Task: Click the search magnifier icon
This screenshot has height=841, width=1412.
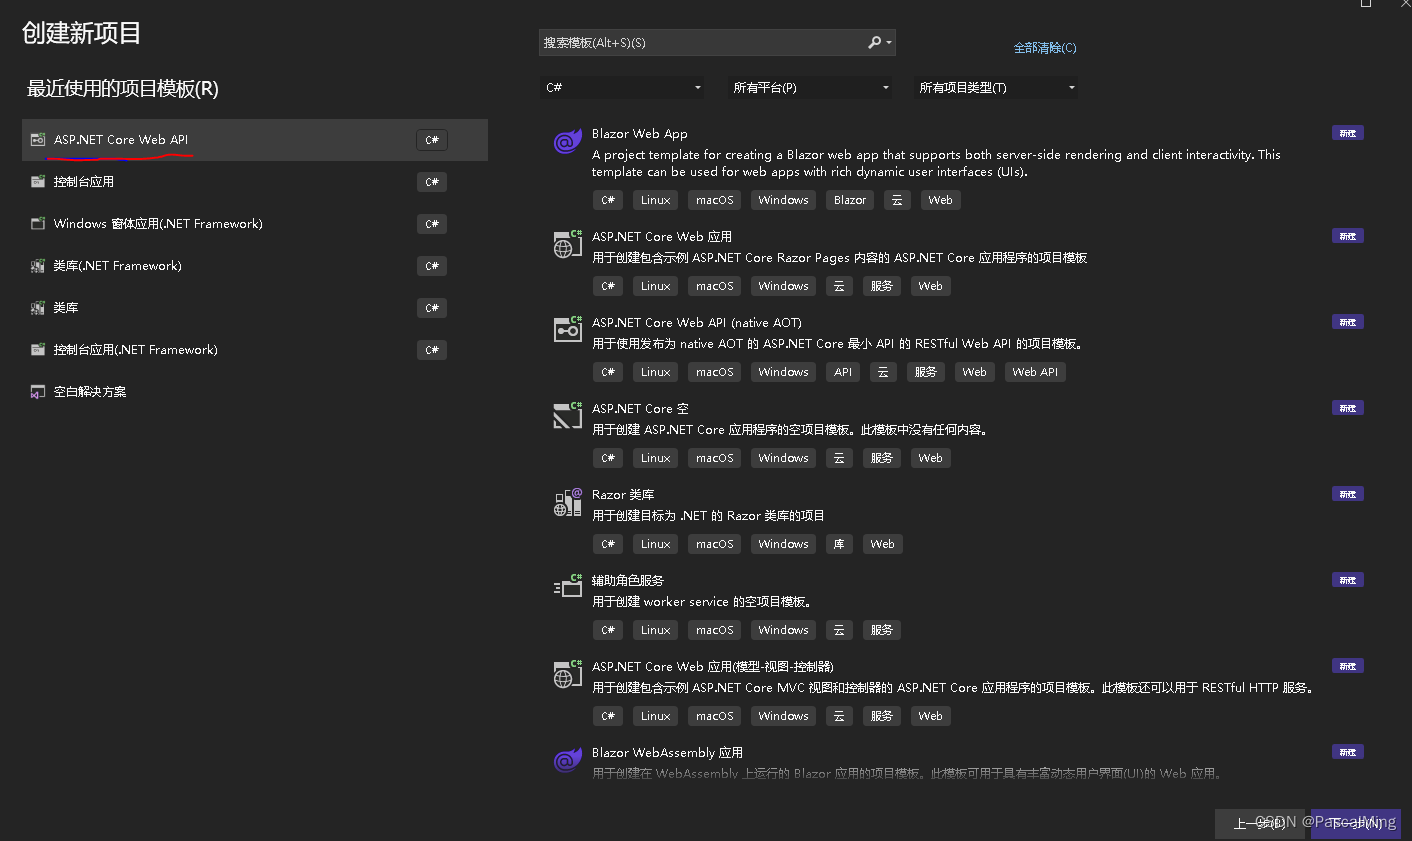Action: click(875, 42)
